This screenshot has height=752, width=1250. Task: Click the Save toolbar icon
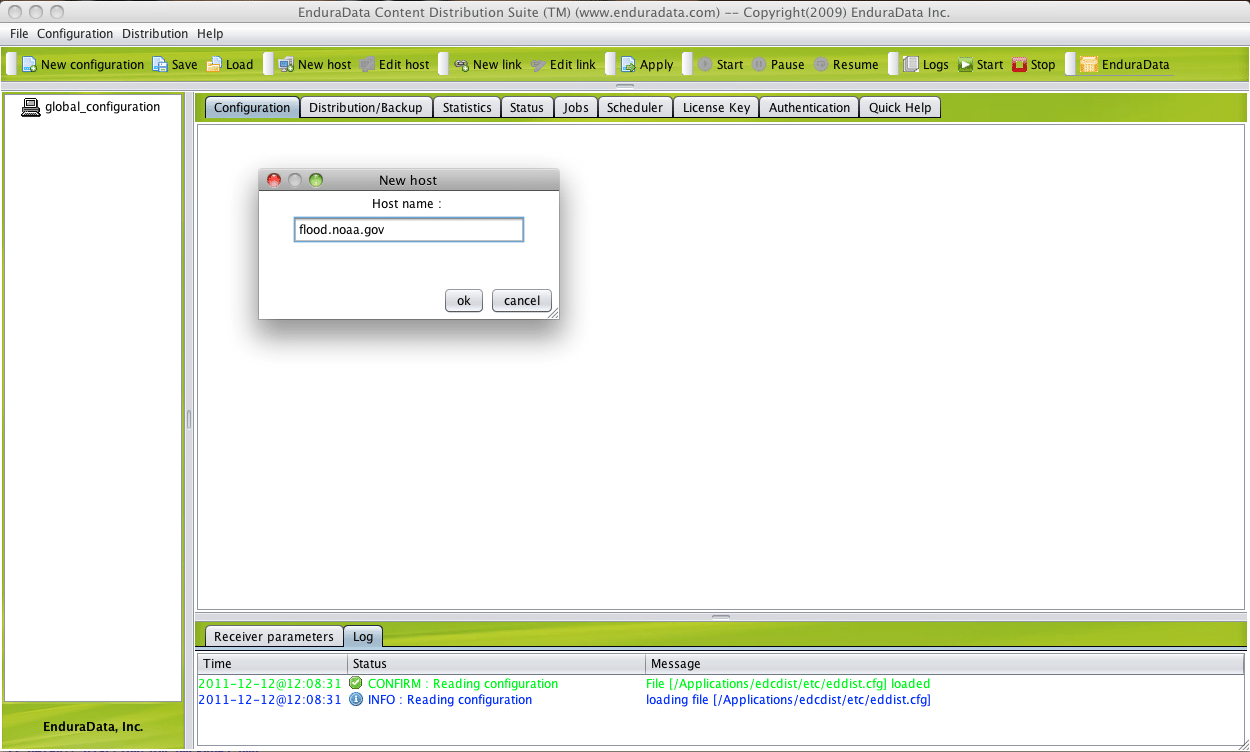[x=160, y=64]
